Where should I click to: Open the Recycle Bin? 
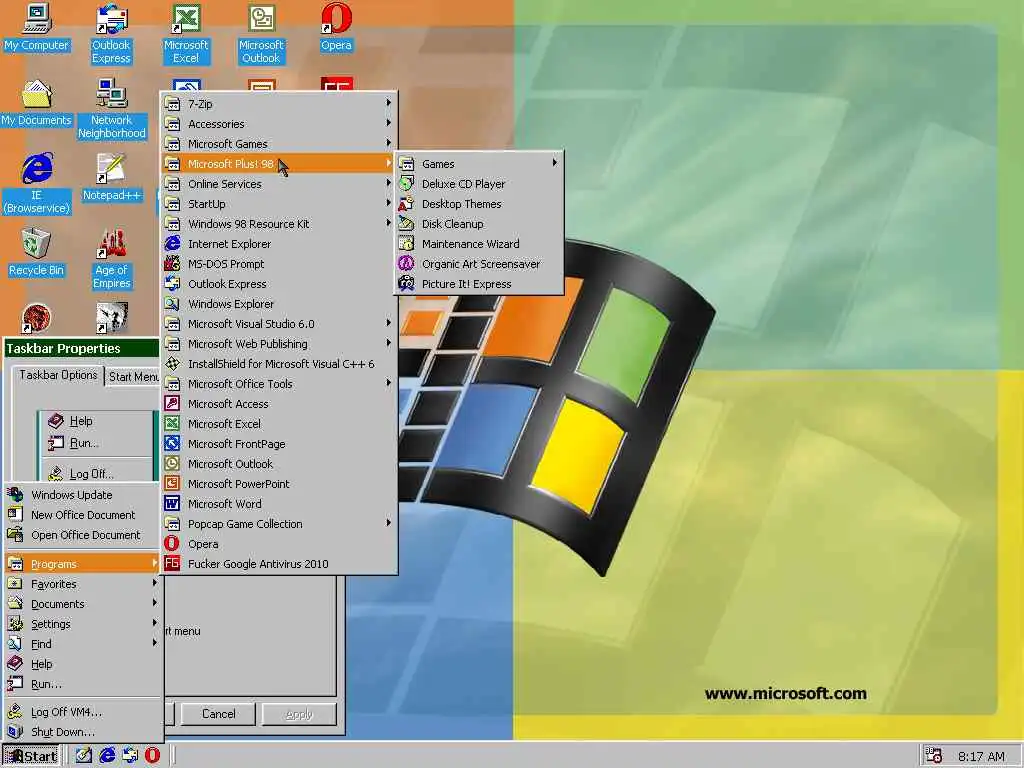coord(37,253)
